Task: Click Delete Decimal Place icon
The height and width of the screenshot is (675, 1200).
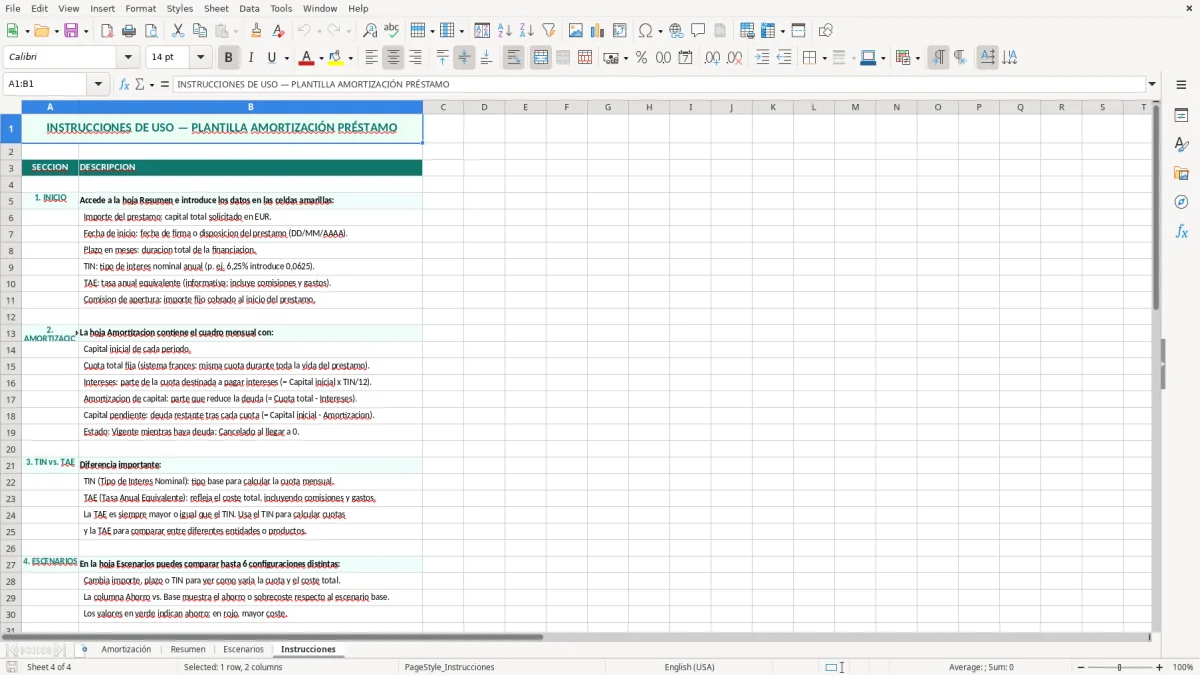Action: coord(735,58)
